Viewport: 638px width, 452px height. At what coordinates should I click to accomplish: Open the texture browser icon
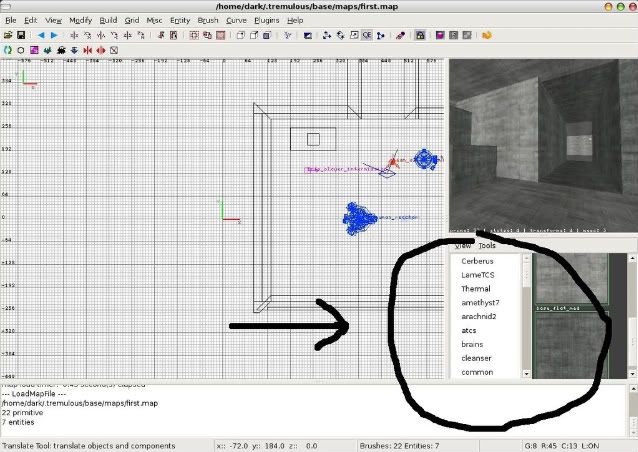tap(467, 35)
